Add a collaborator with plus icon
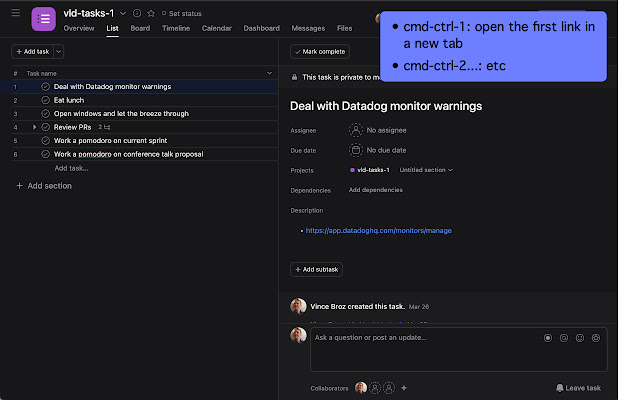Screen dimensions: 640x400 [x=404, y=388]
